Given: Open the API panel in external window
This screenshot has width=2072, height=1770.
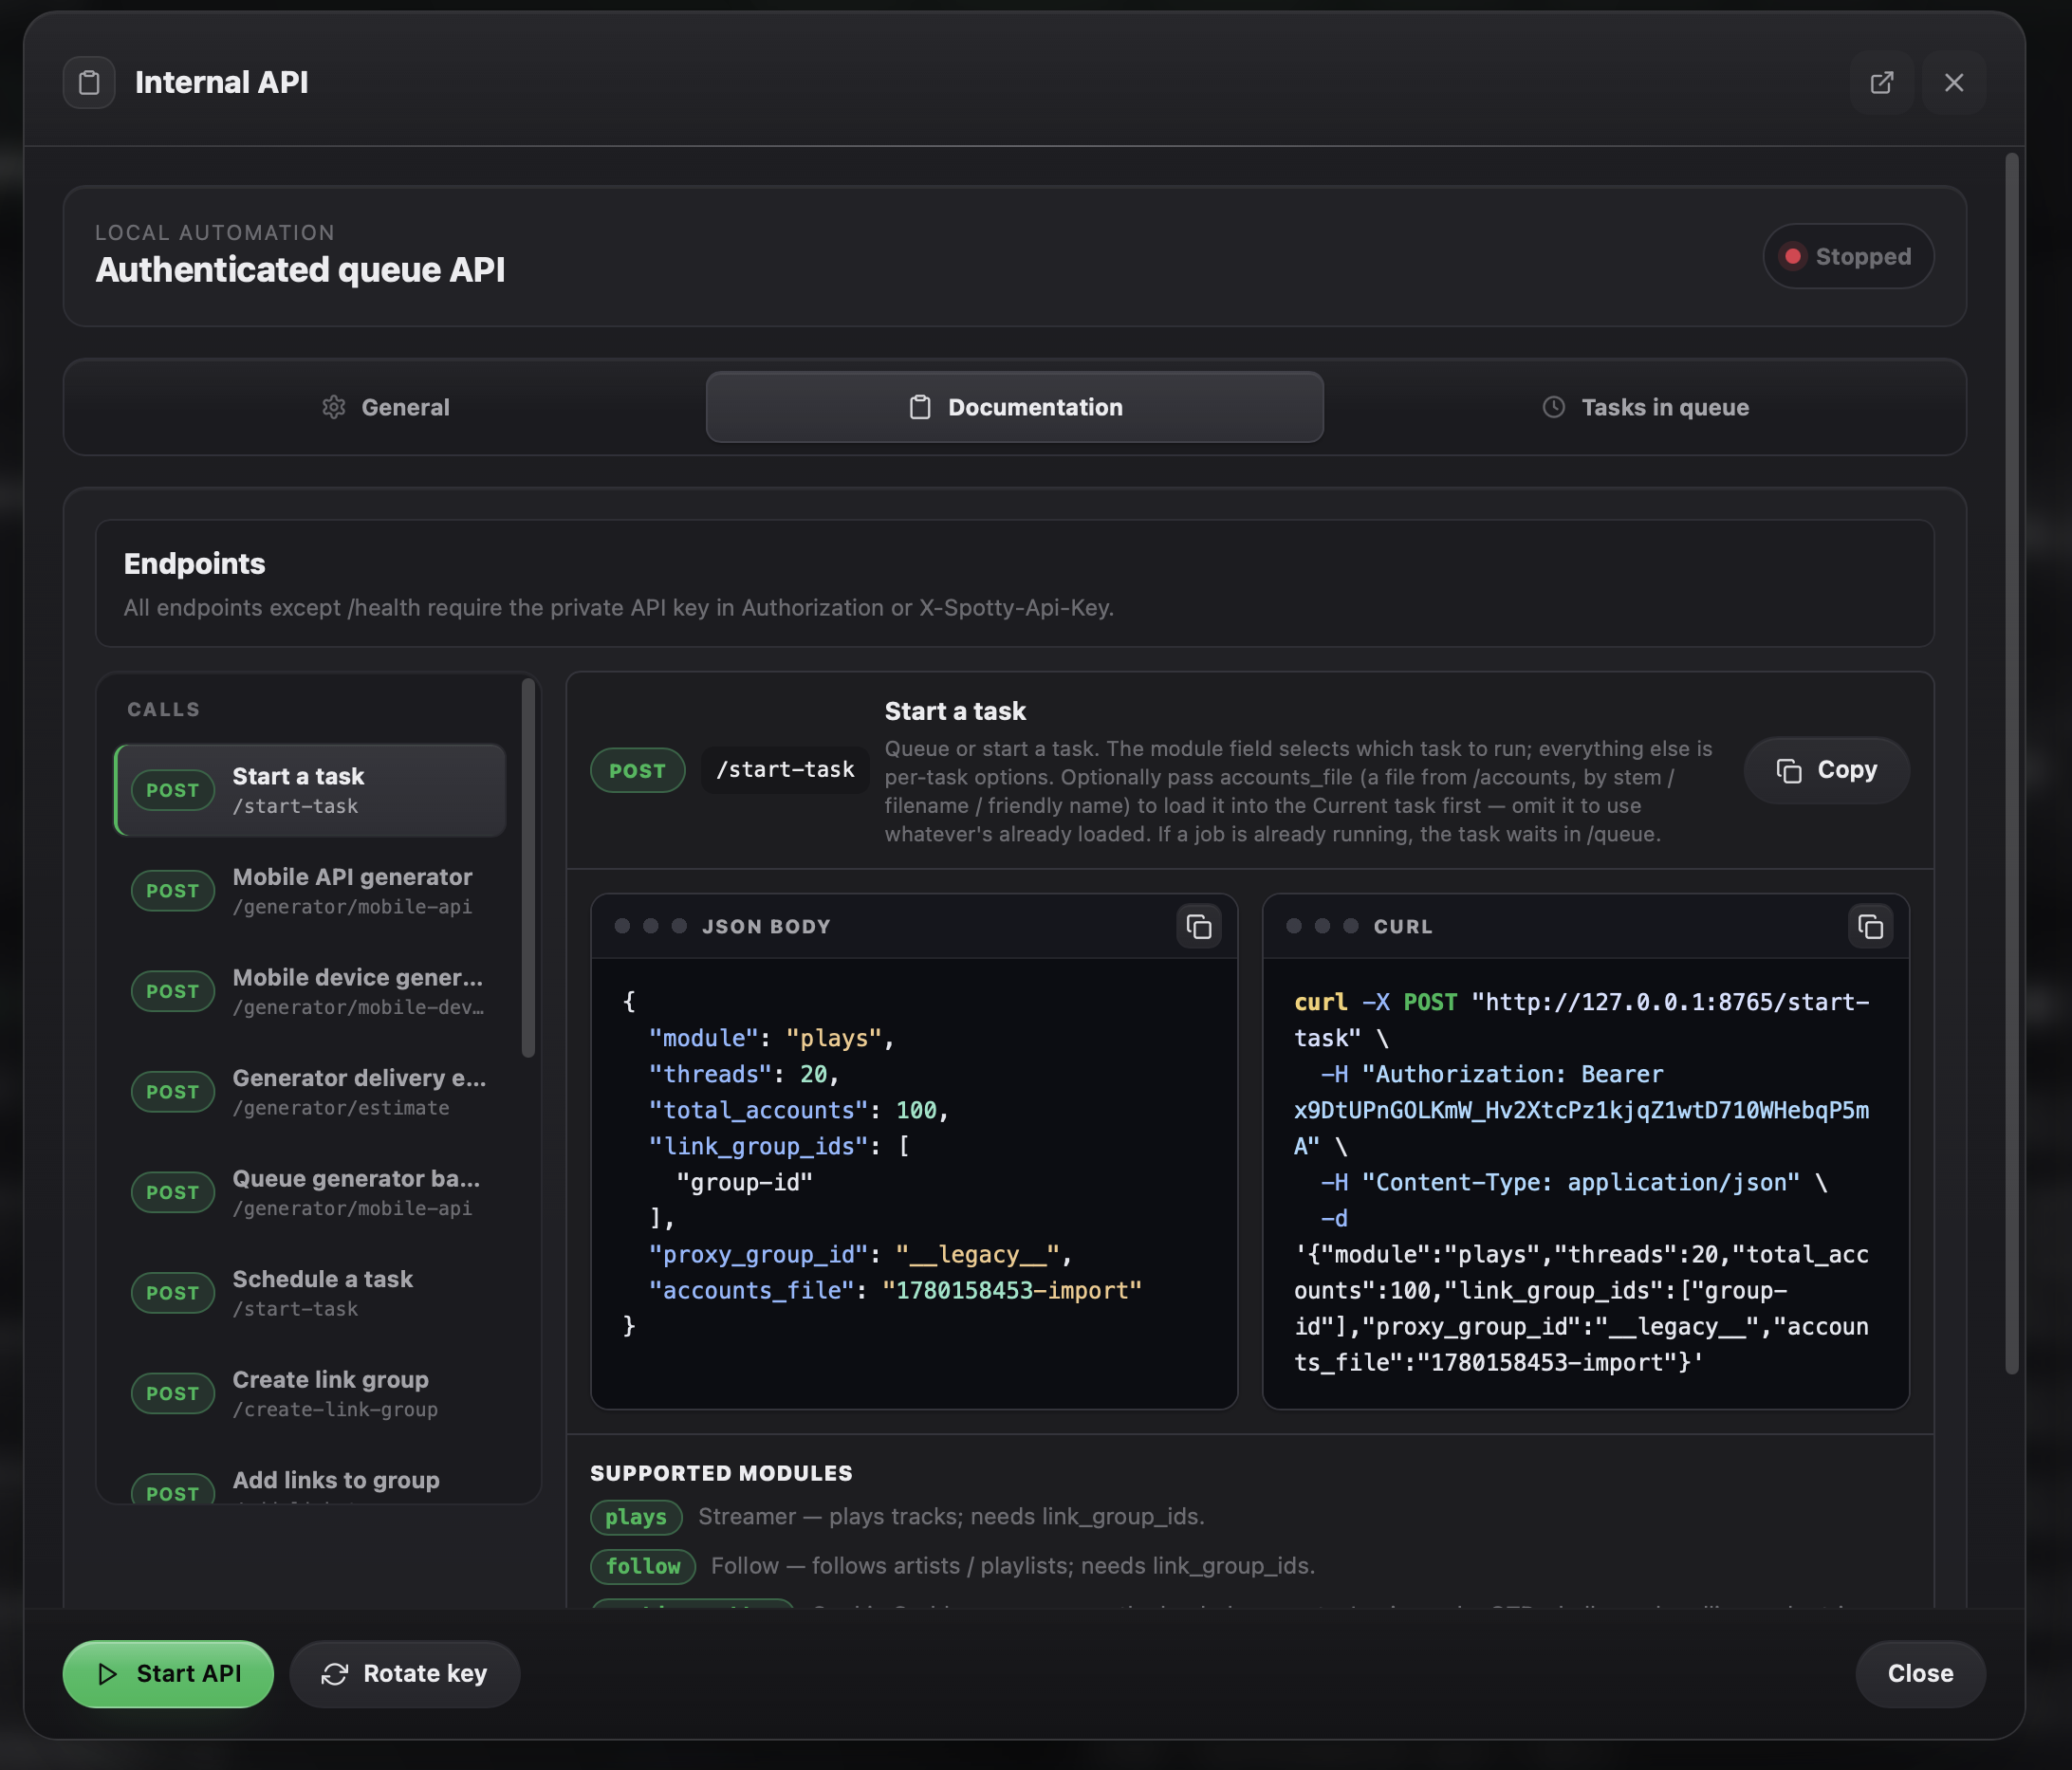Looking at the screenshot, I should (x=1881, y=82).
